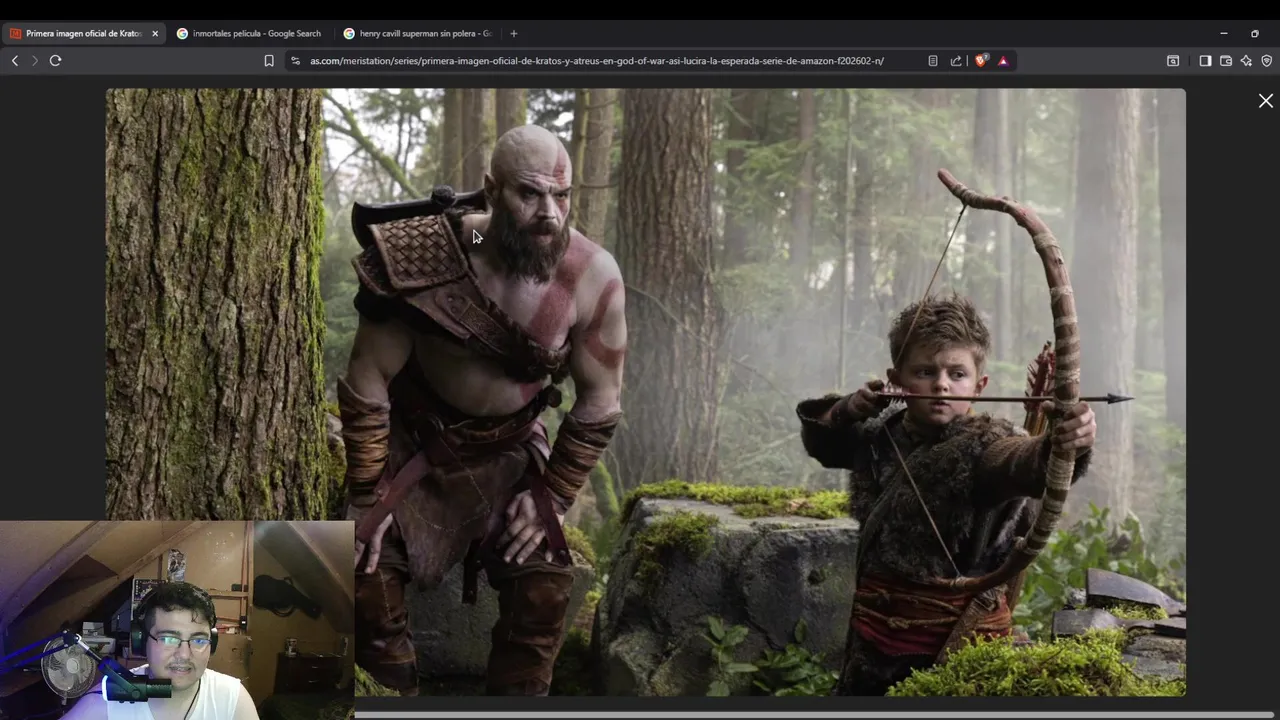The height and width of the screenshot is (720, 1280).
Task: Click the enlarged Kratos and Atreus image
Action: coord(646,392)
